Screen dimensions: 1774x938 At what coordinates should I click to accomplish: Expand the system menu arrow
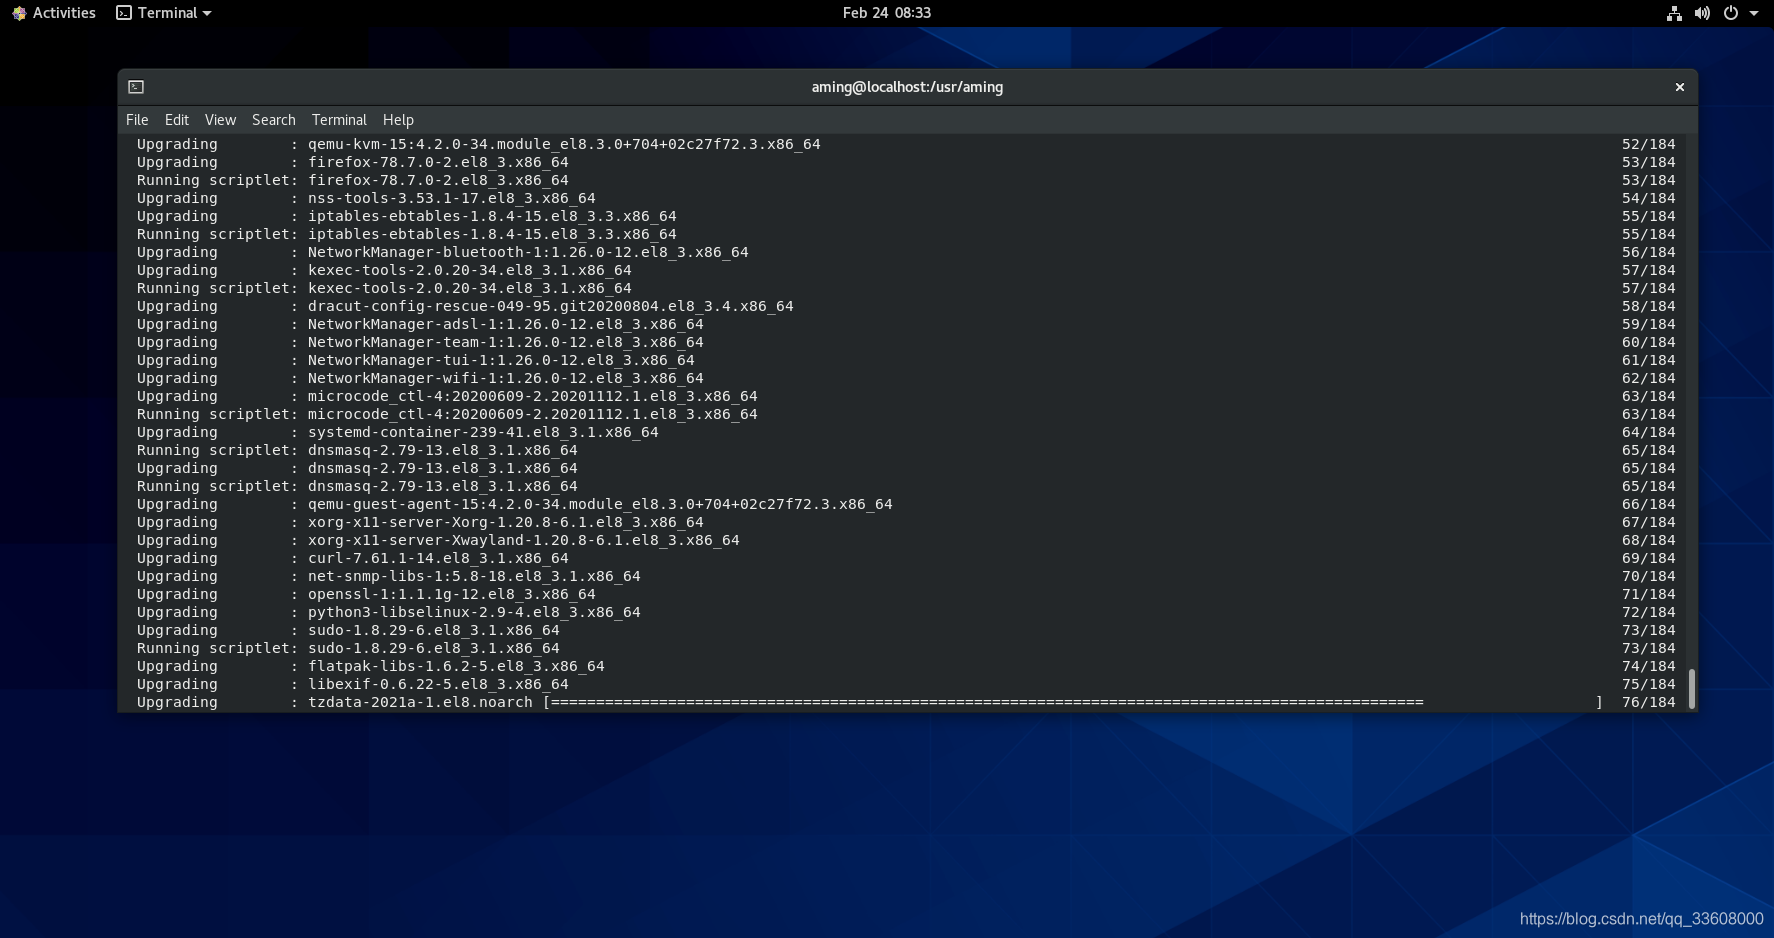pos(1754,13)
